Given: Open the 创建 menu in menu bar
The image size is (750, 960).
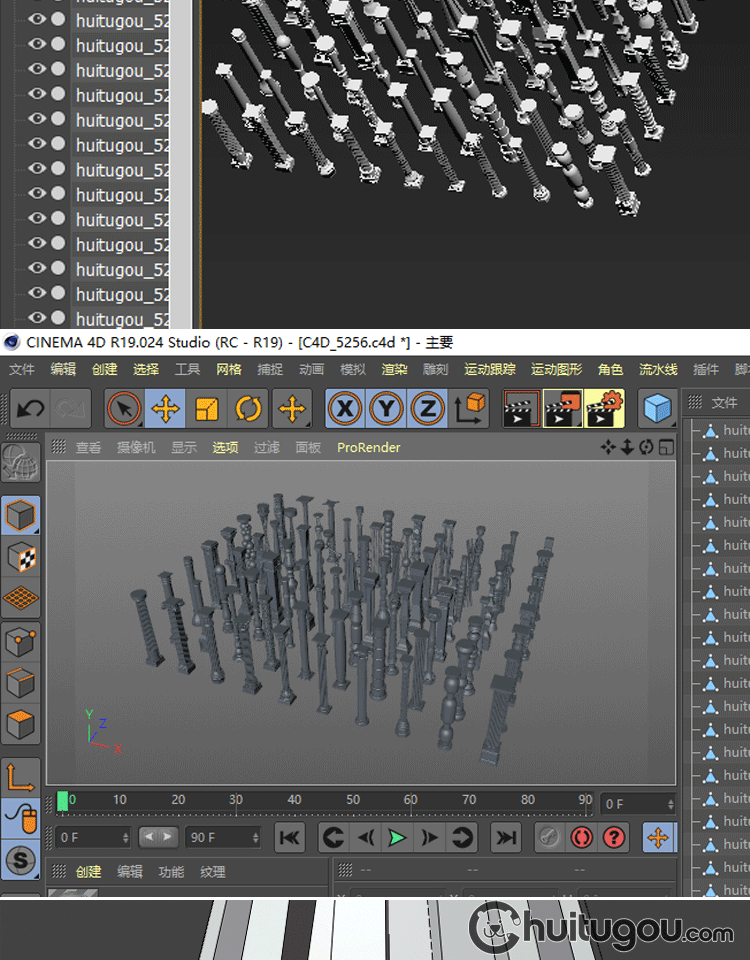Looking at the screenshot, I should (104, 369).
